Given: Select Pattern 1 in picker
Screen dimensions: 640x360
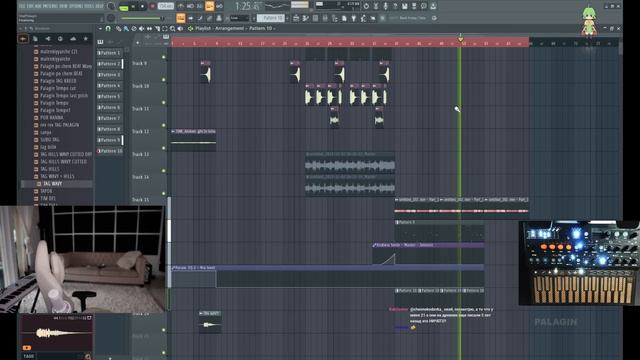Looking at the screenshot, I should [109, 53].
